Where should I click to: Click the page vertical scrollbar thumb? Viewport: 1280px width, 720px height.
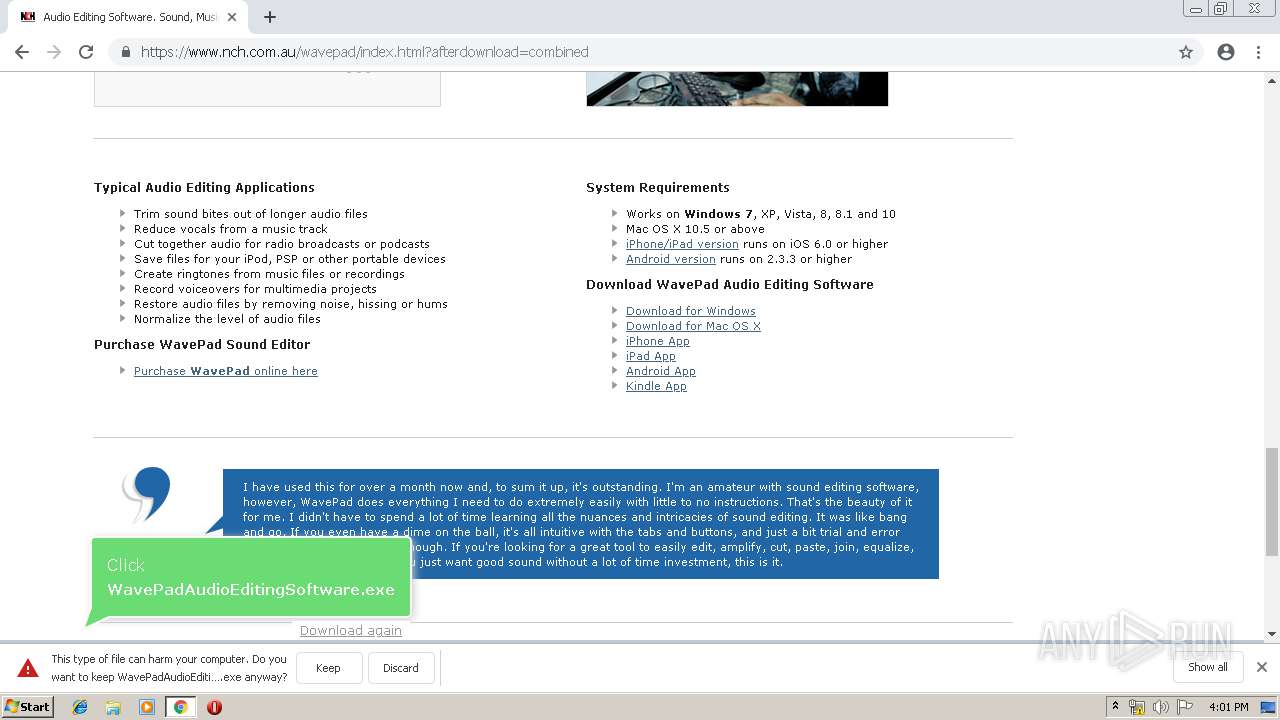point(1272,501)
